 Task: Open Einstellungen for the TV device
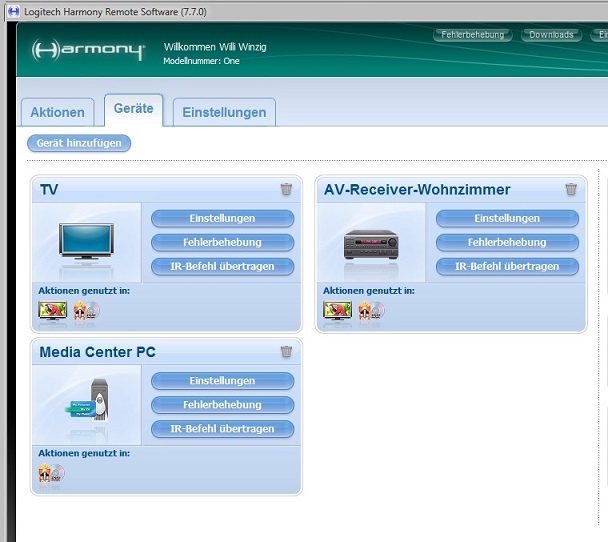click(x=223, y=219)
